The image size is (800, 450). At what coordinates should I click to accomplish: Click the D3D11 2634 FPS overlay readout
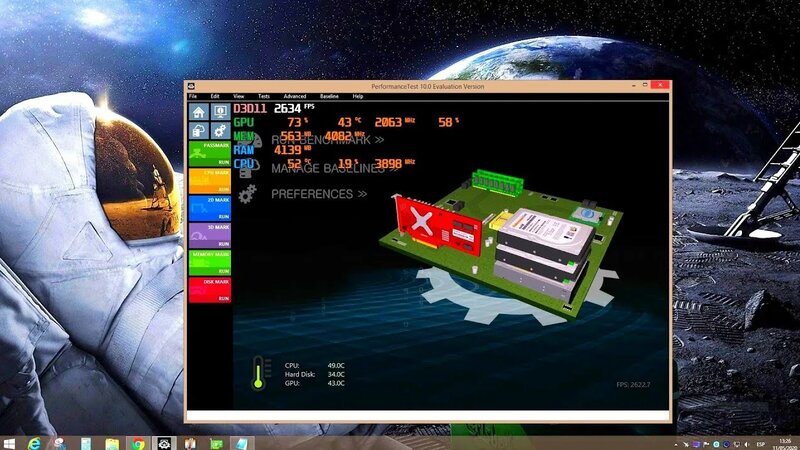(x=274, y=108)
